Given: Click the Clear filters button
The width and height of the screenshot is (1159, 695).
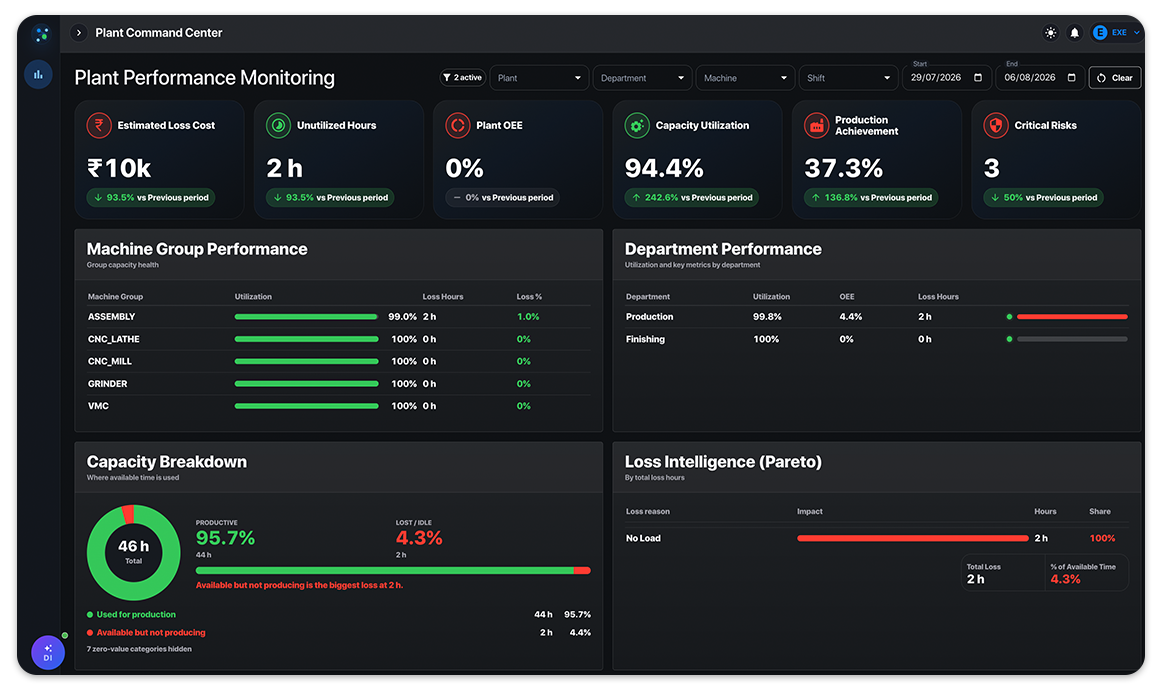Looking at the screenshot, I should pos(1115,78).
